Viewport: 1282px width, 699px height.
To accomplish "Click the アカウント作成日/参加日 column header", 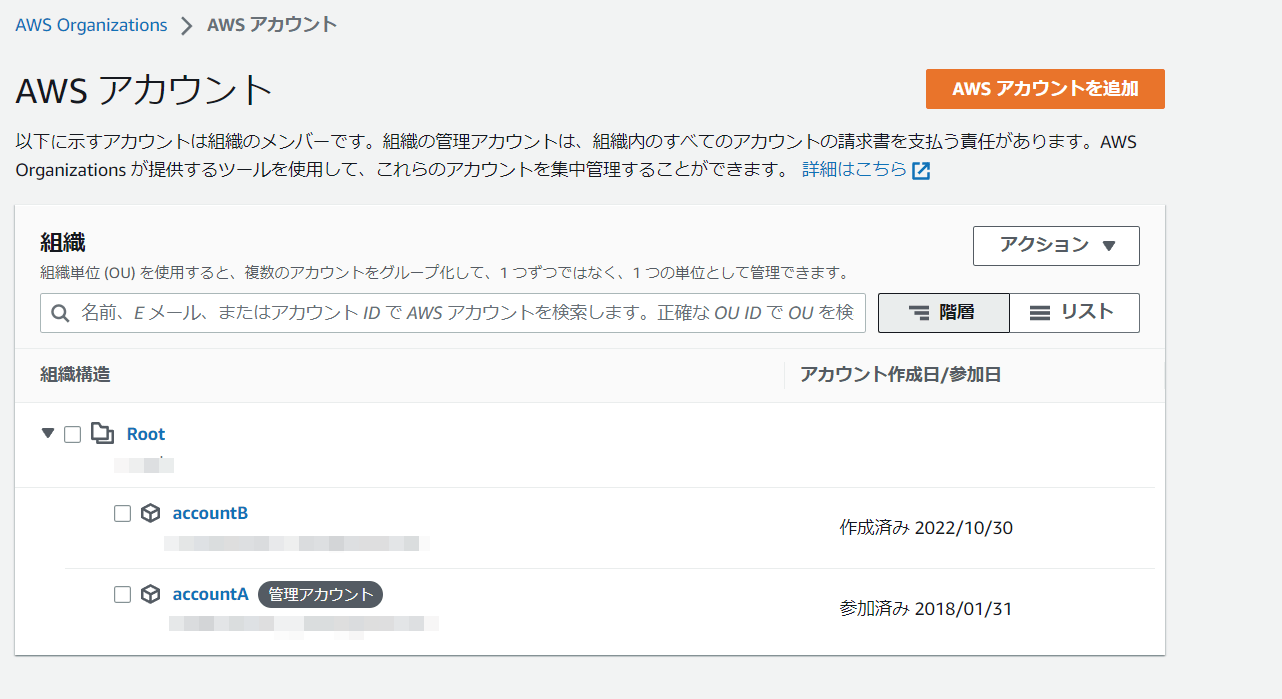I will (900, 375).
